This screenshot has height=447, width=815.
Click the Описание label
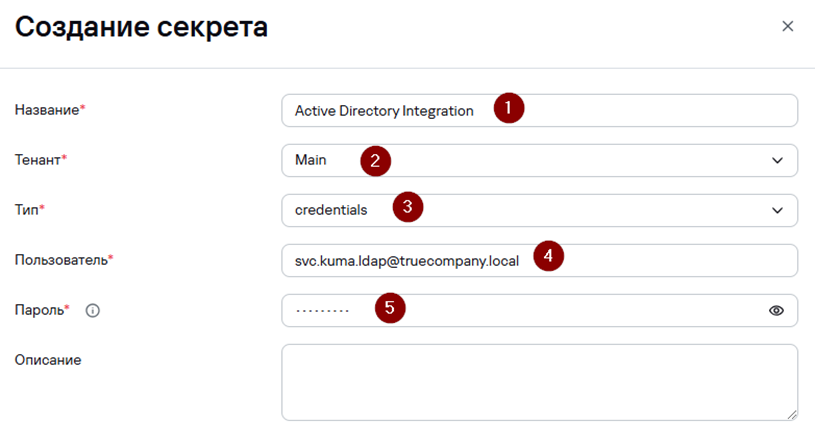48,360
